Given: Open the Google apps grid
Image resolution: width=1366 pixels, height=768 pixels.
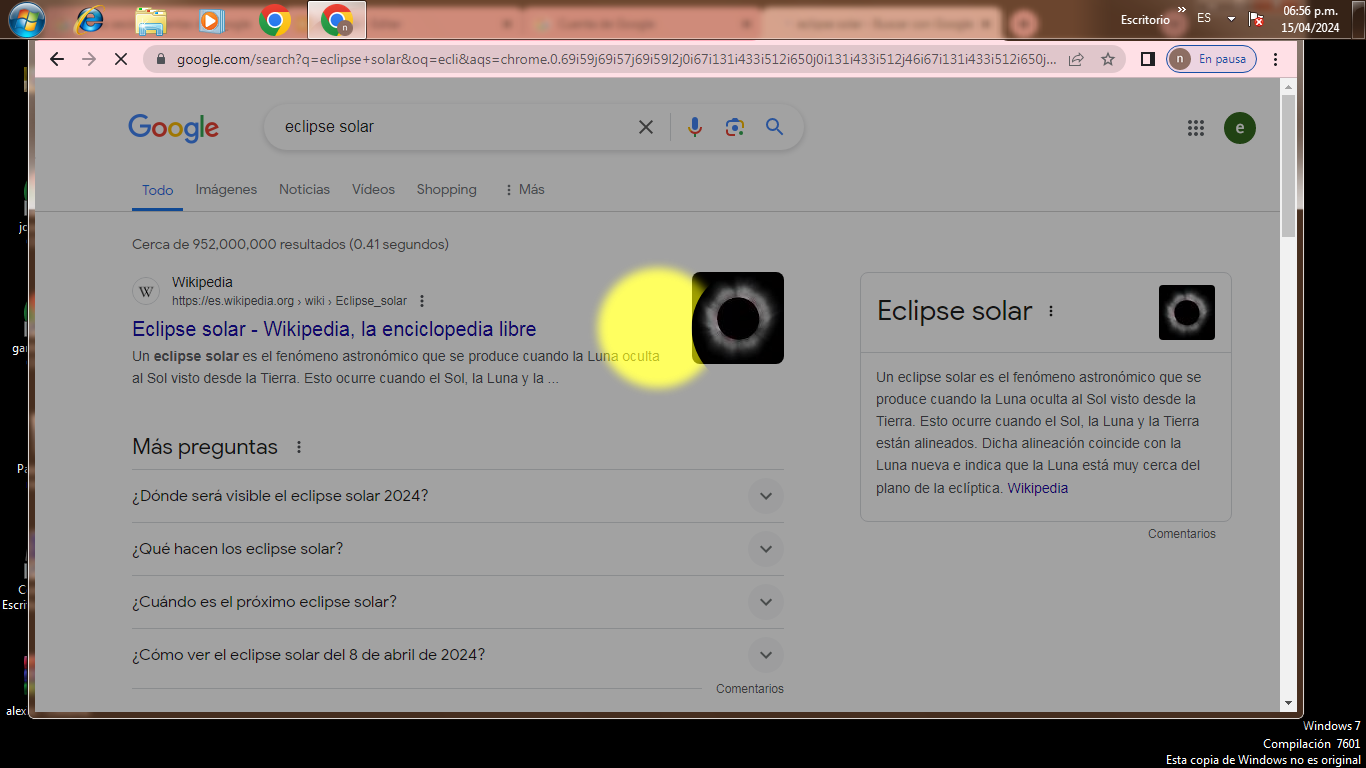Looking at the screenshot, I should point(1195,128).
